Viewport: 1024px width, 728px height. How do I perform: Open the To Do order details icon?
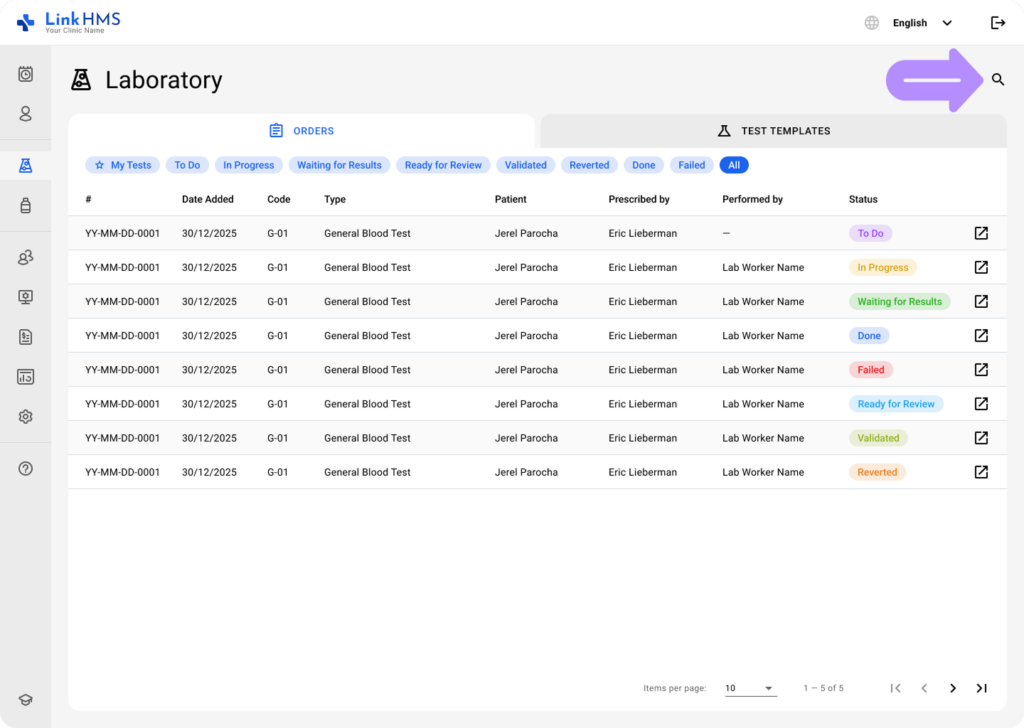click(x=981, y=233)
